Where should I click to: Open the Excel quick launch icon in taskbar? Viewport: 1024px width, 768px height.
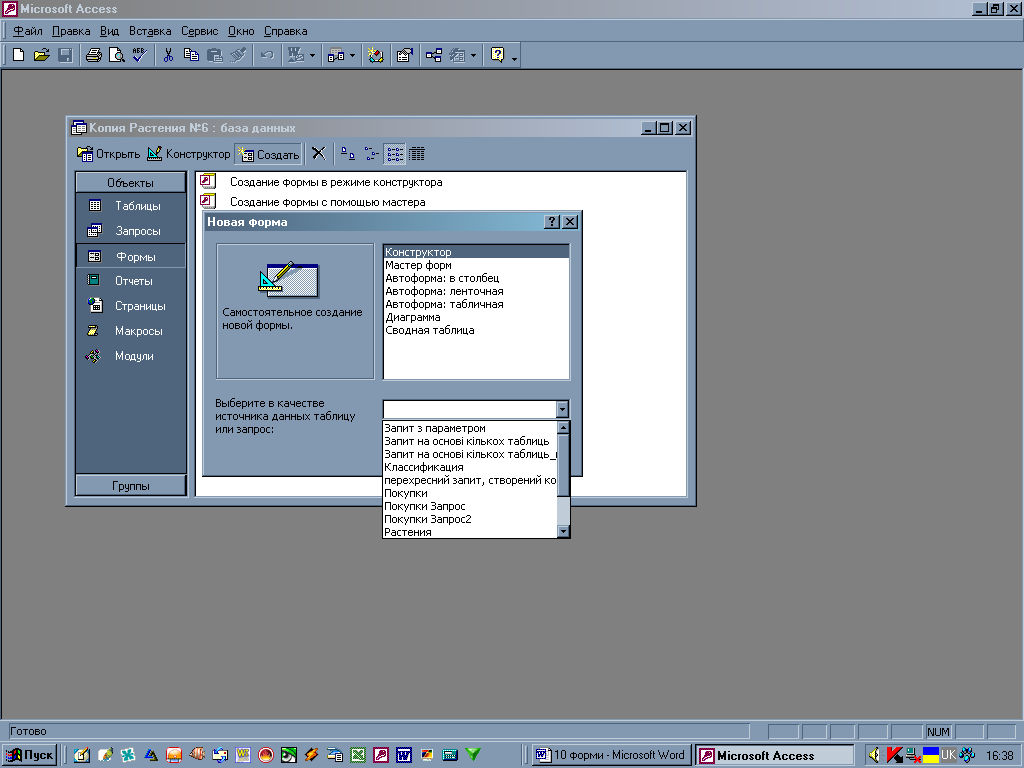(358, 756)
